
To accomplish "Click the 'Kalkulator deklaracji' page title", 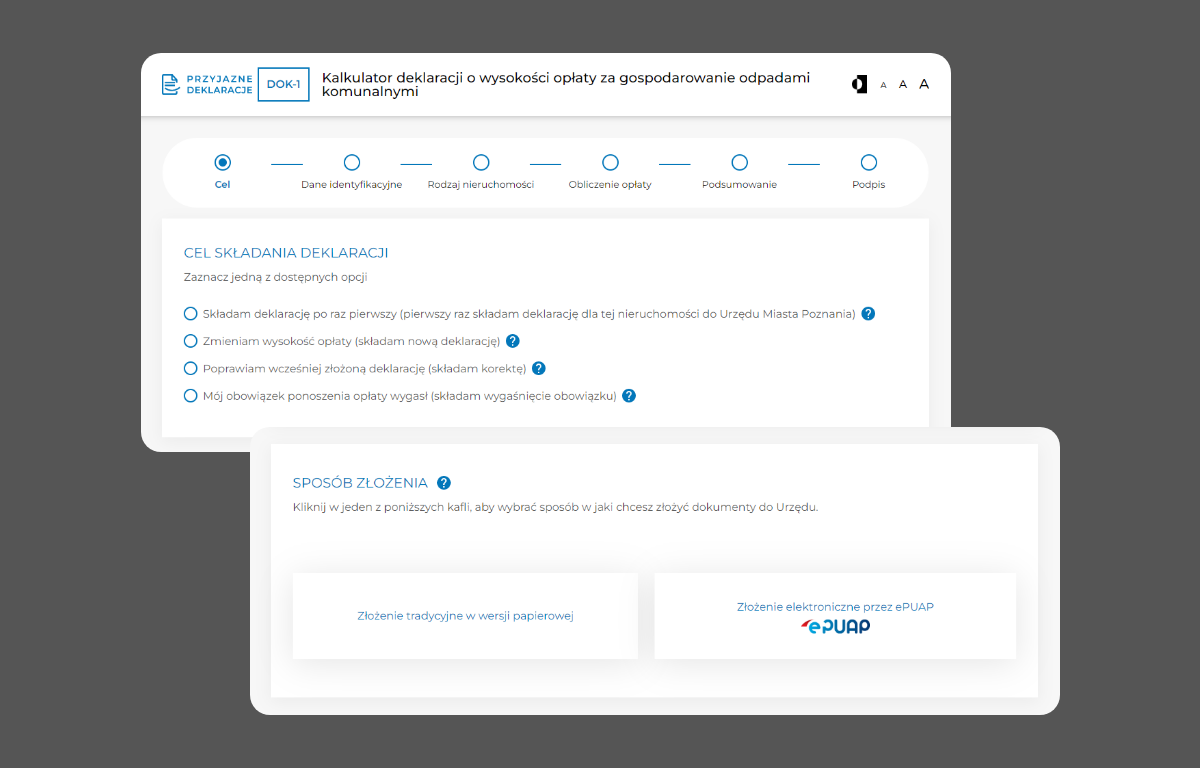I will [x=566, y=84].
